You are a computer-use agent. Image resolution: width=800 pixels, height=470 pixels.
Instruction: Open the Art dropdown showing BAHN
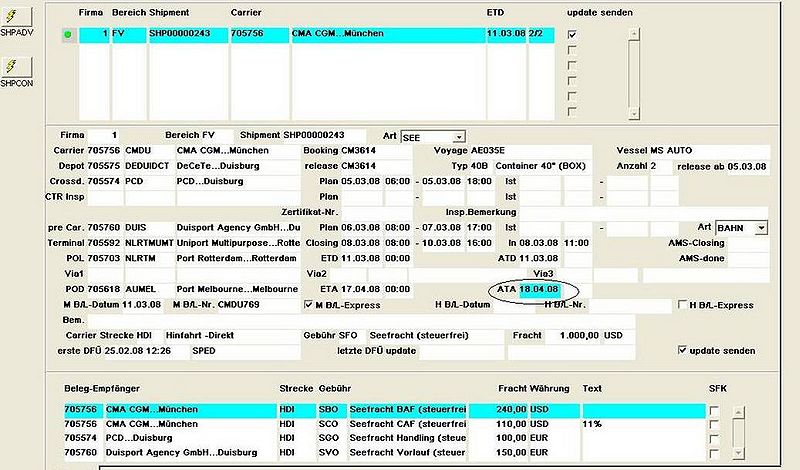(x=761, y=228)
